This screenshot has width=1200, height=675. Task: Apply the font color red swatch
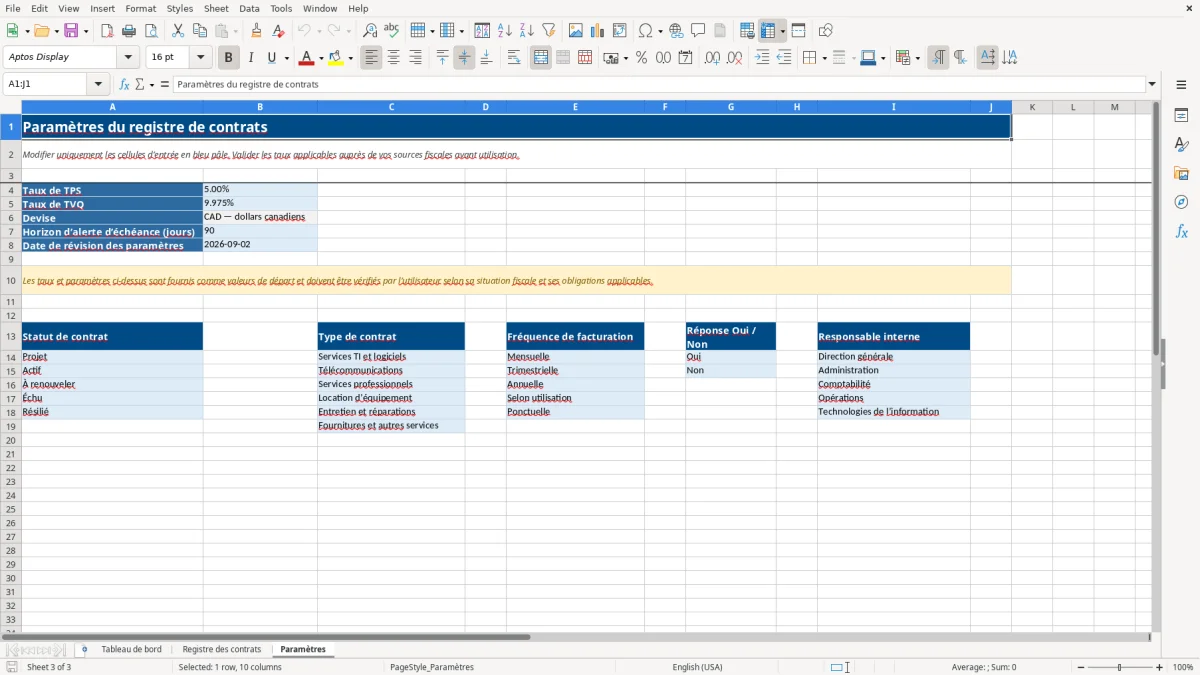[x=306, y=58]
